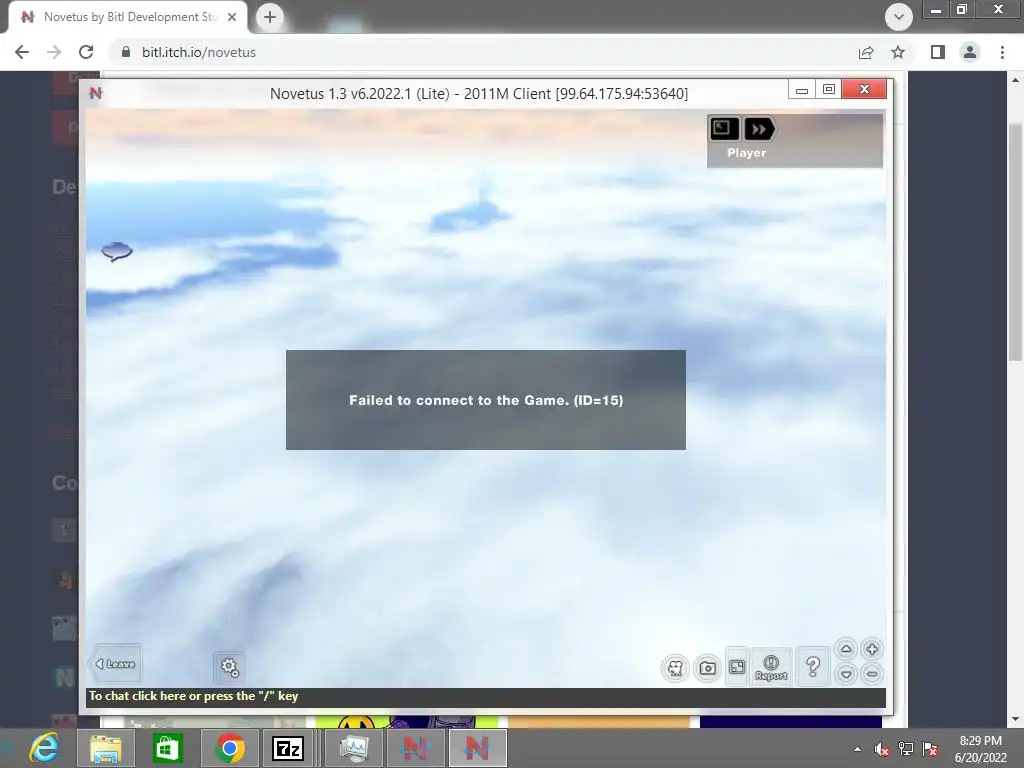The height and width of the screenshot is (768, 1024).
Task: Open the green Store app in taskbar
Action: (167, 748)
